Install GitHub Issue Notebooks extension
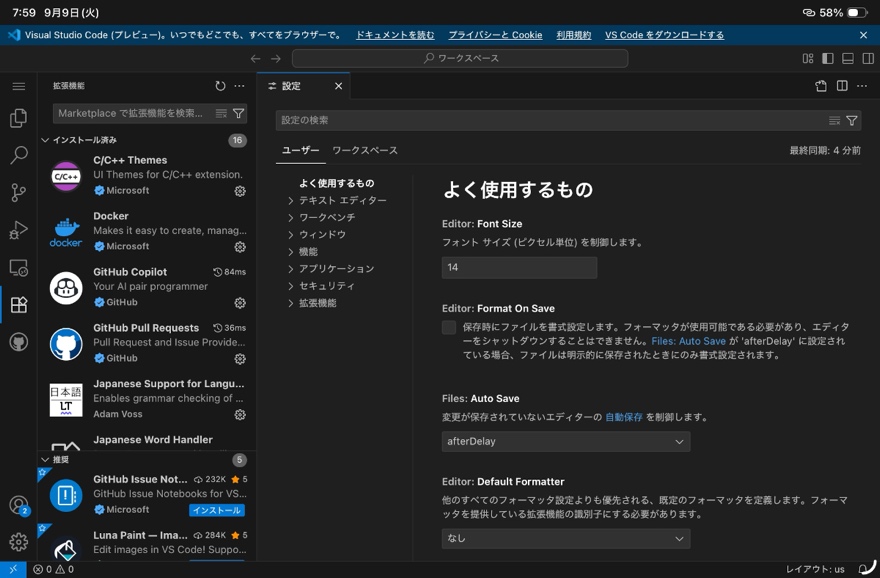 (x=217, y=510)
